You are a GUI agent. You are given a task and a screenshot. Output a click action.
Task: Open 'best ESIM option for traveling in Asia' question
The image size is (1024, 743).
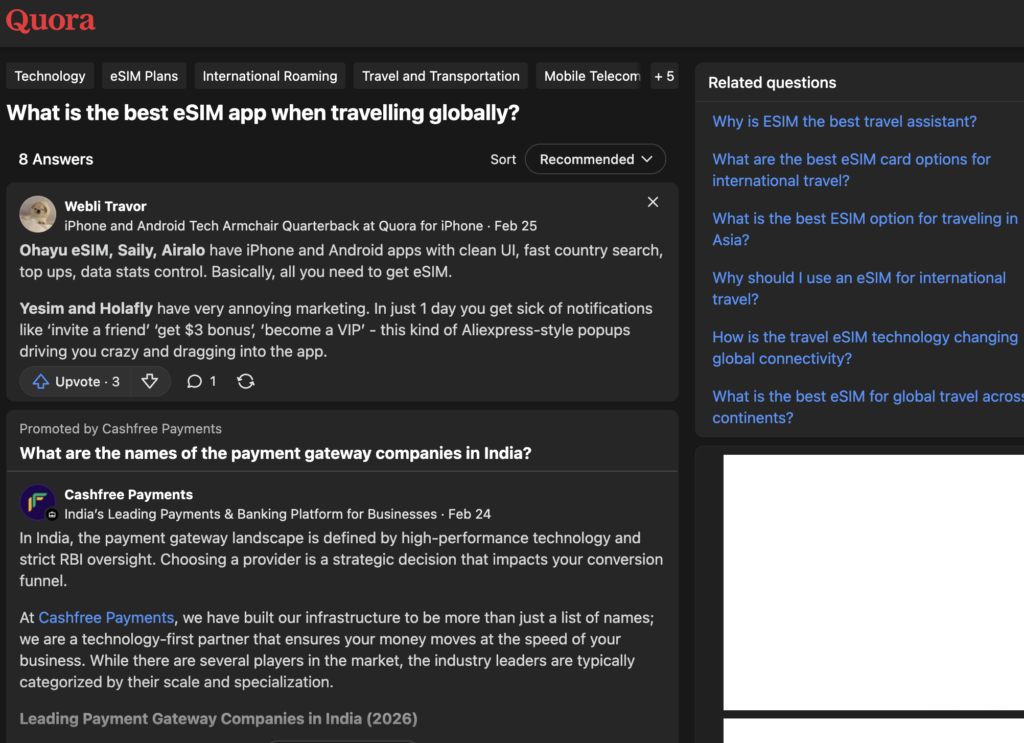[865, 229]
